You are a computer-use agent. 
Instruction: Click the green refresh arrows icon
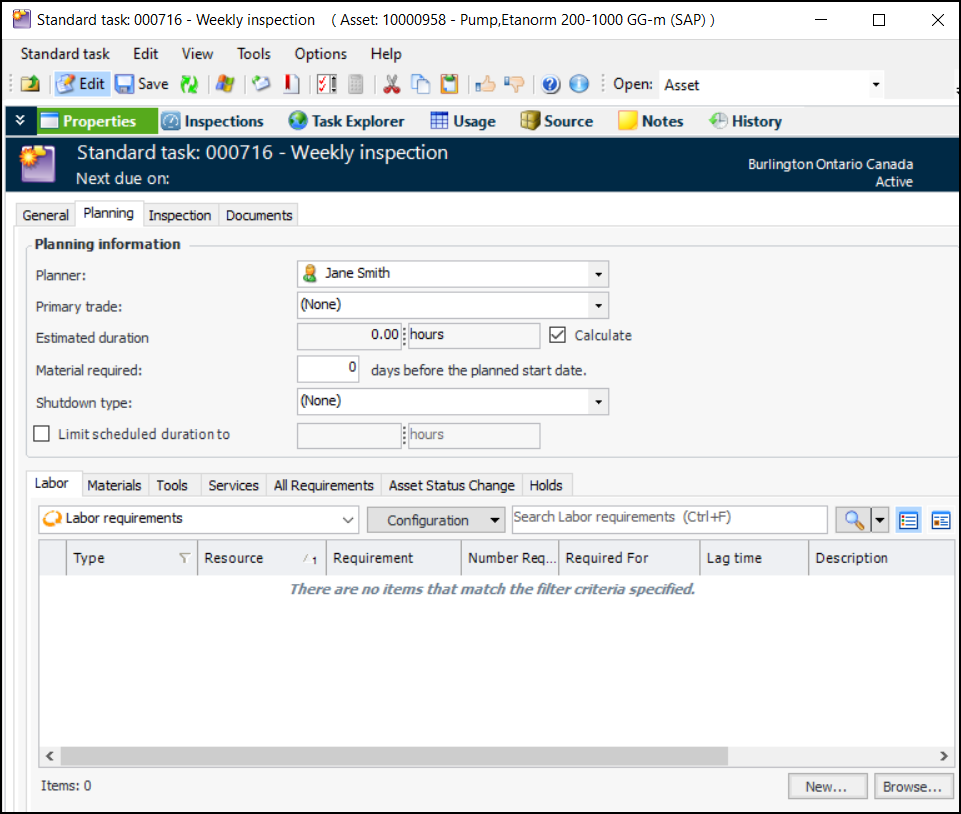point(189,84)
